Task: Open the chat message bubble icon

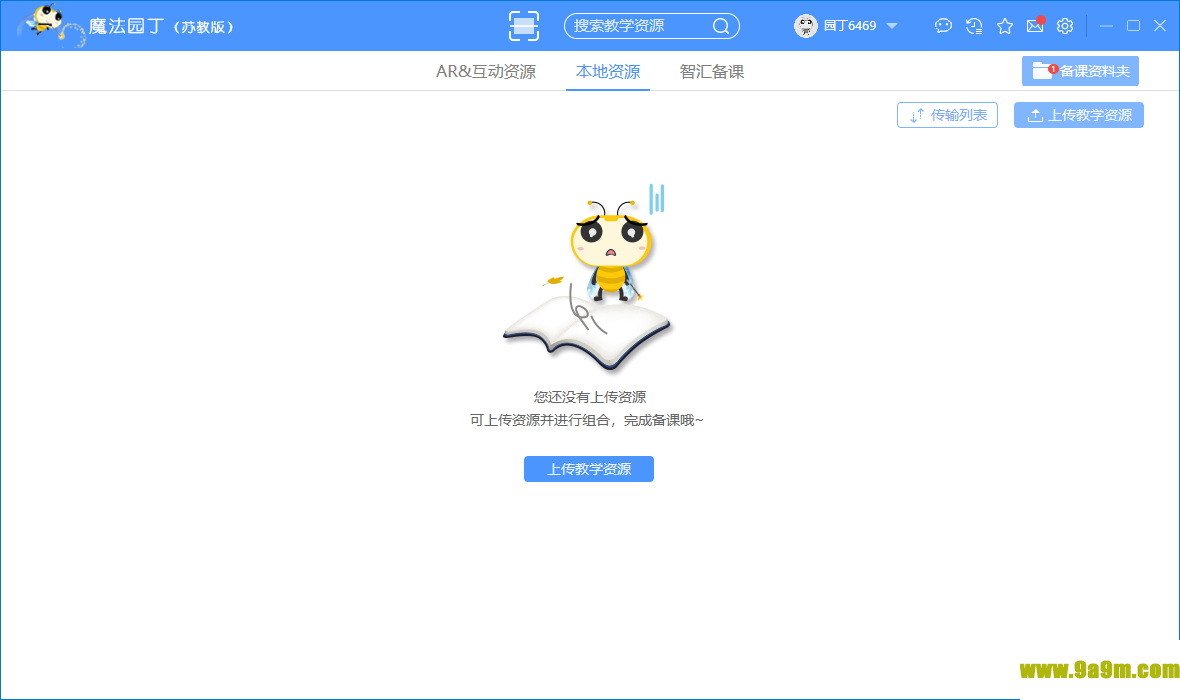Action: point(943,26)
